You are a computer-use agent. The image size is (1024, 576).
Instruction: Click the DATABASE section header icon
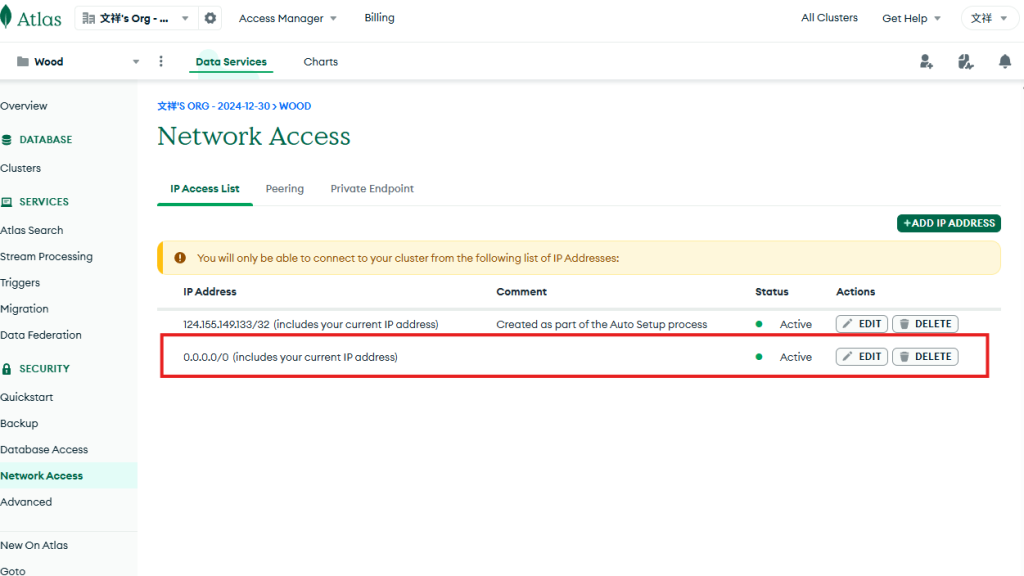7,139
